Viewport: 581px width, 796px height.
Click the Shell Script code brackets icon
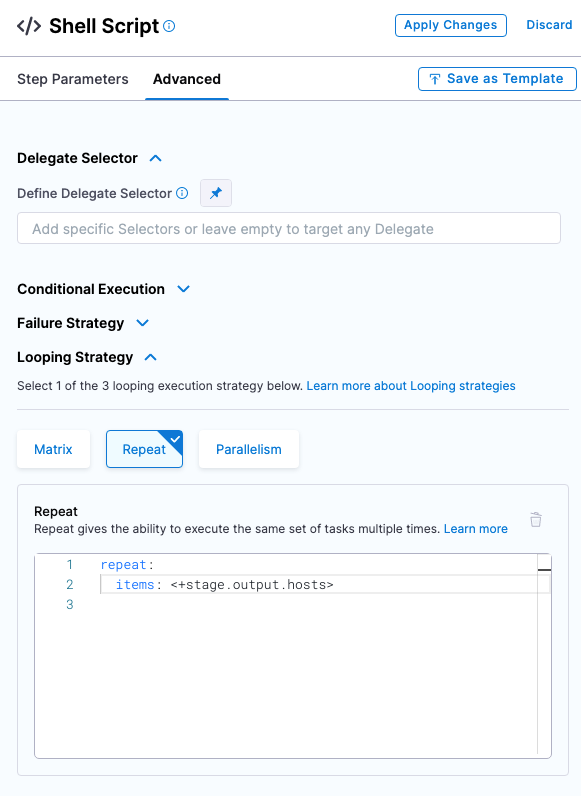(29, 26)
